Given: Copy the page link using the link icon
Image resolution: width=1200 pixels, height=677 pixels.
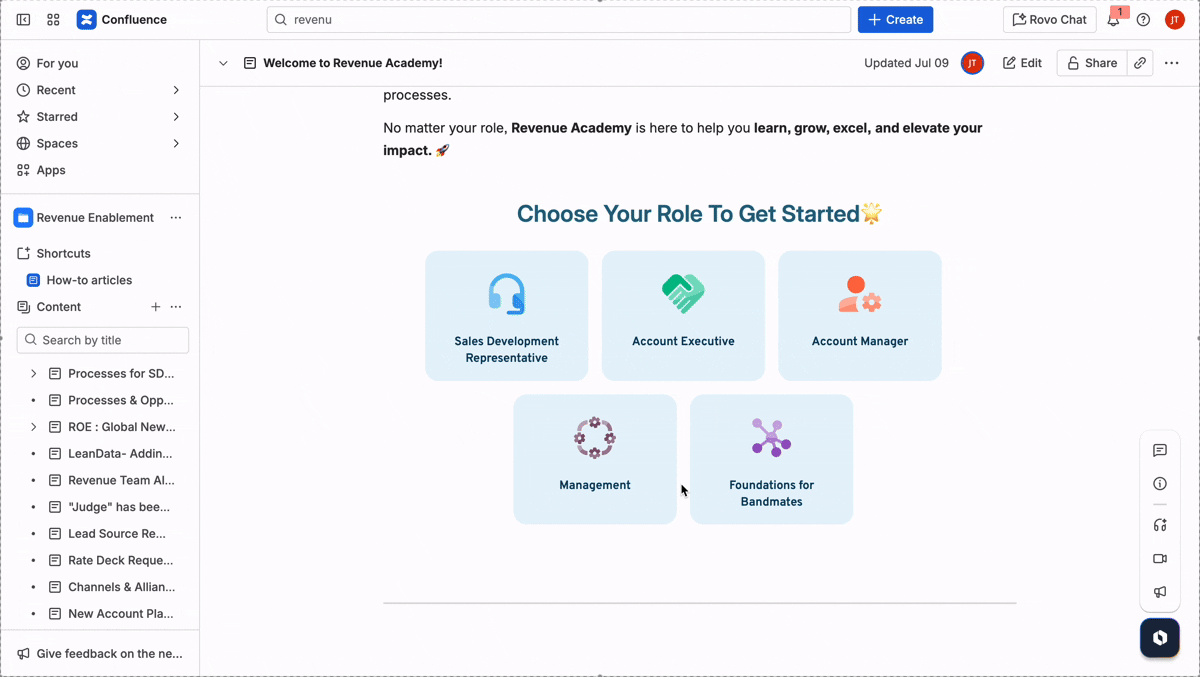Looking at the screenshot, I should click(1140, 63).
